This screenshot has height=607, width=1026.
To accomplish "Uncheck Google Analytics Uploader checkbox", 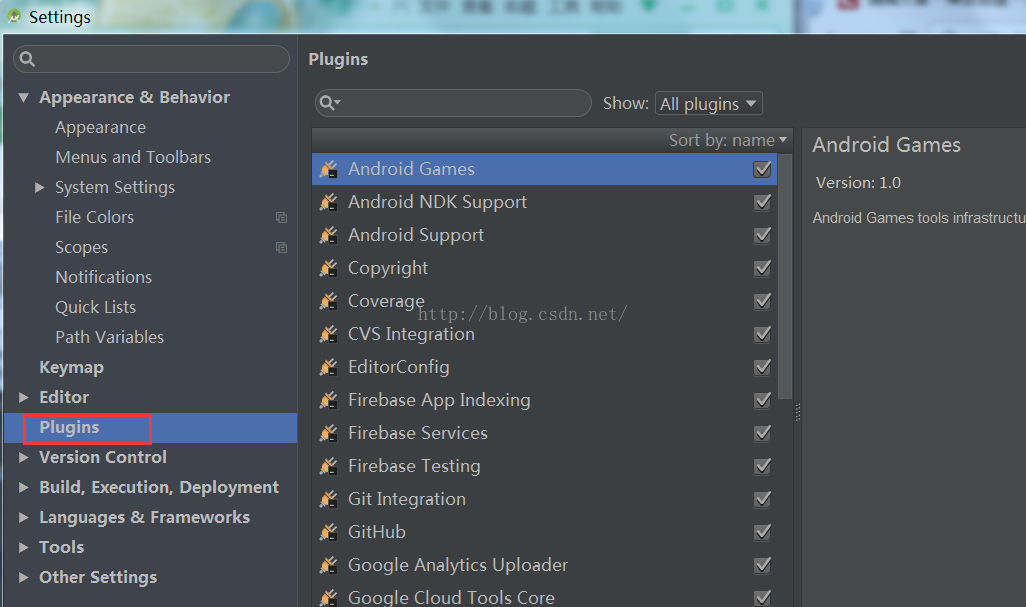I will tap(762, 564).
